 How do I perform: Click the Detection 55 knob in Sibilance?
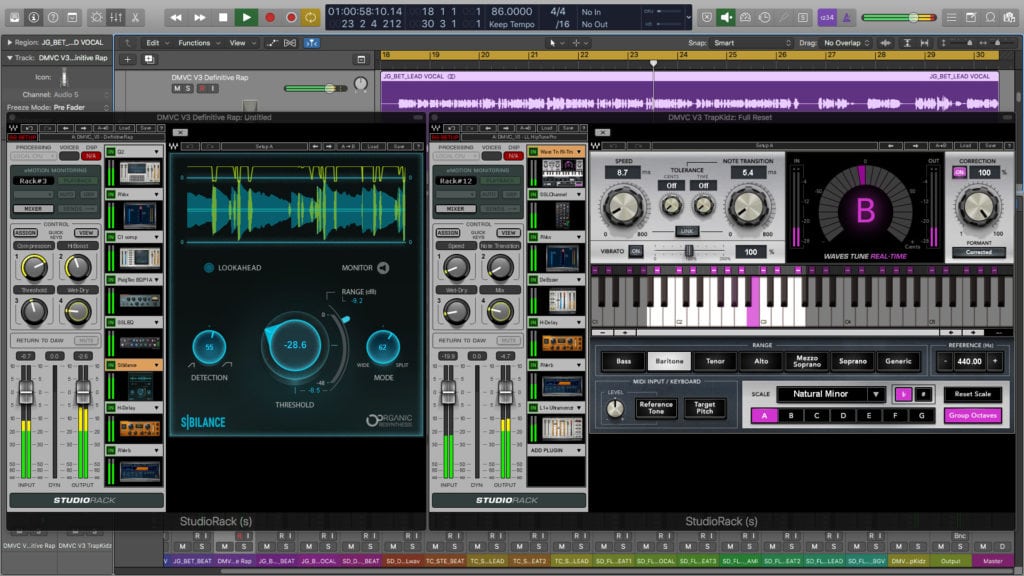tap(209, 347)
